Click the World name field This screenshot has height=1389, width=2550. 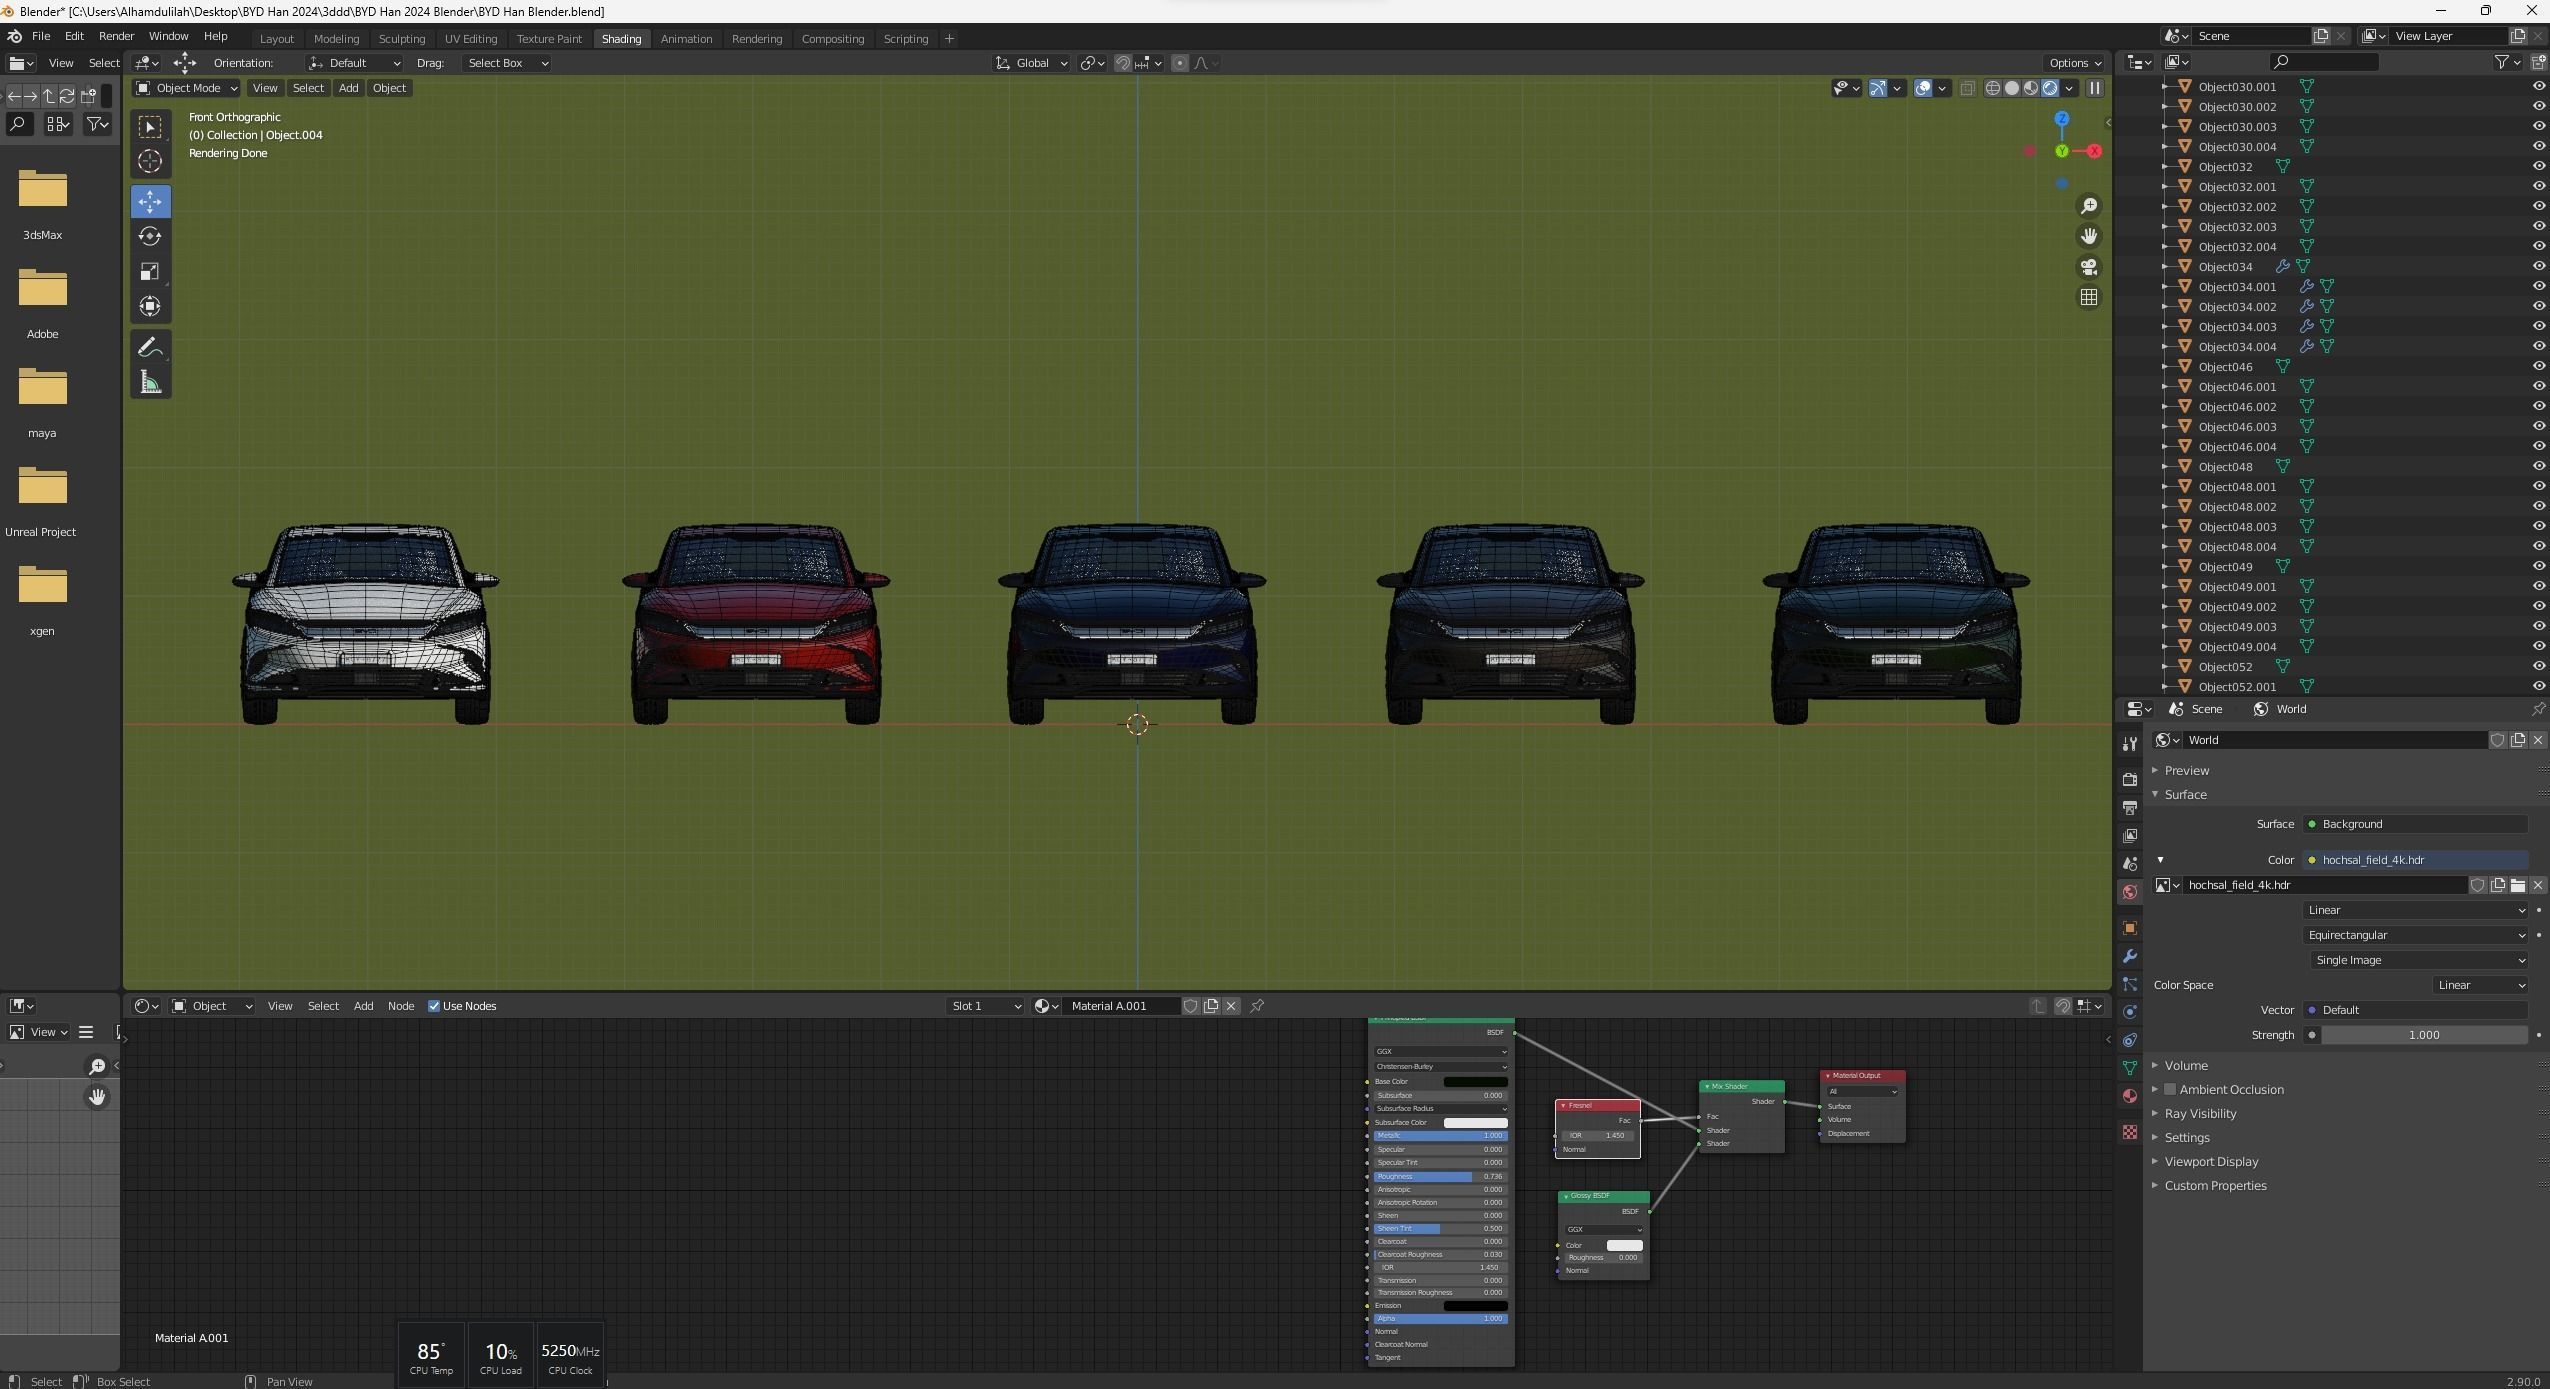click(x=2333, y=740)
